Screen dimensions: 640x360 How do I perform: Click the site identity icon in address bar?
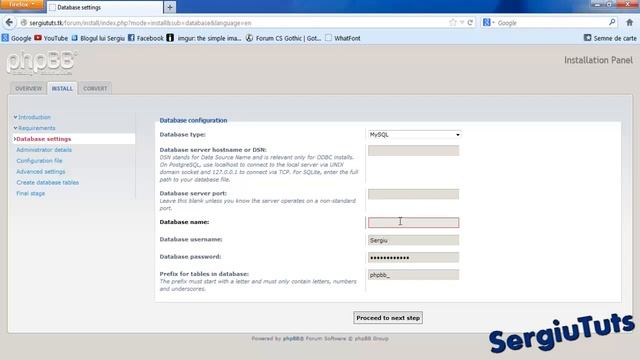coord(23,23)
